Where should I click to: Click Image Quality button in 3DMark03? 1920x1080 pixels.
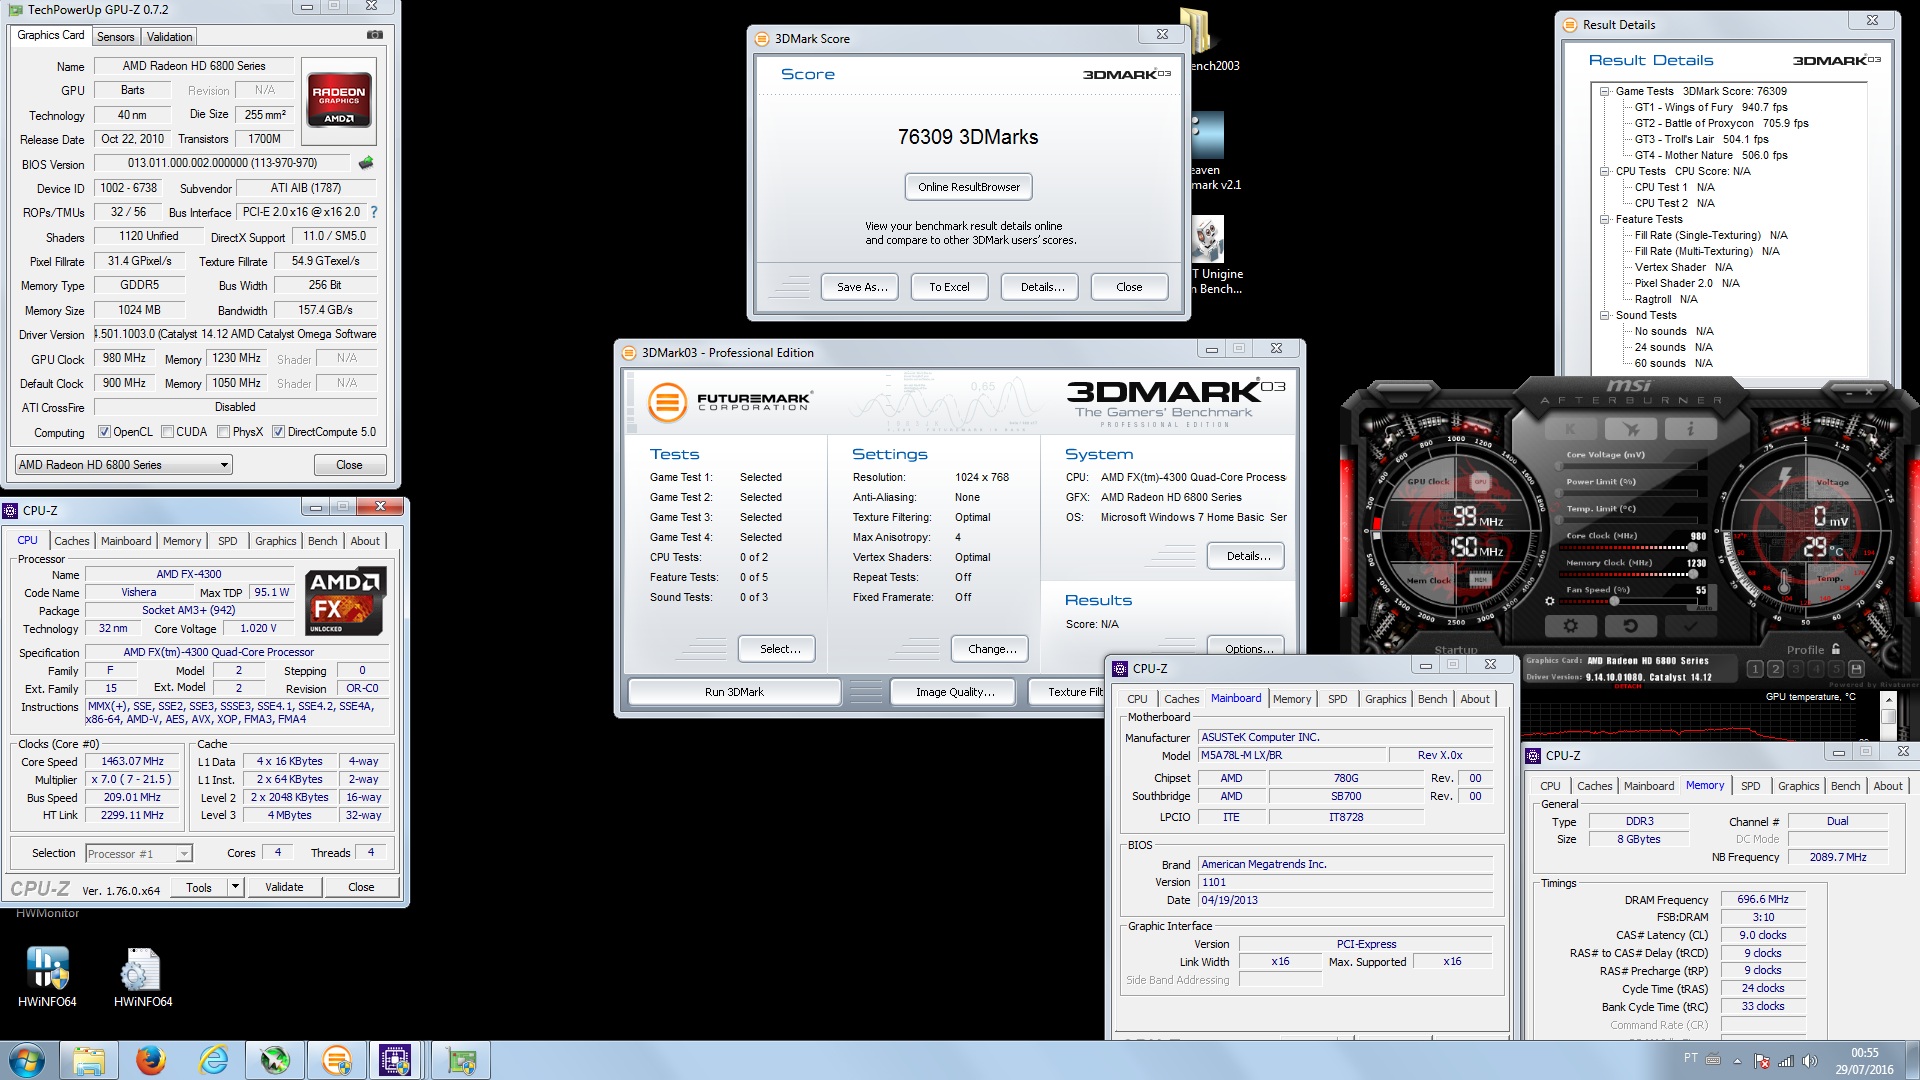click(955, 692)
